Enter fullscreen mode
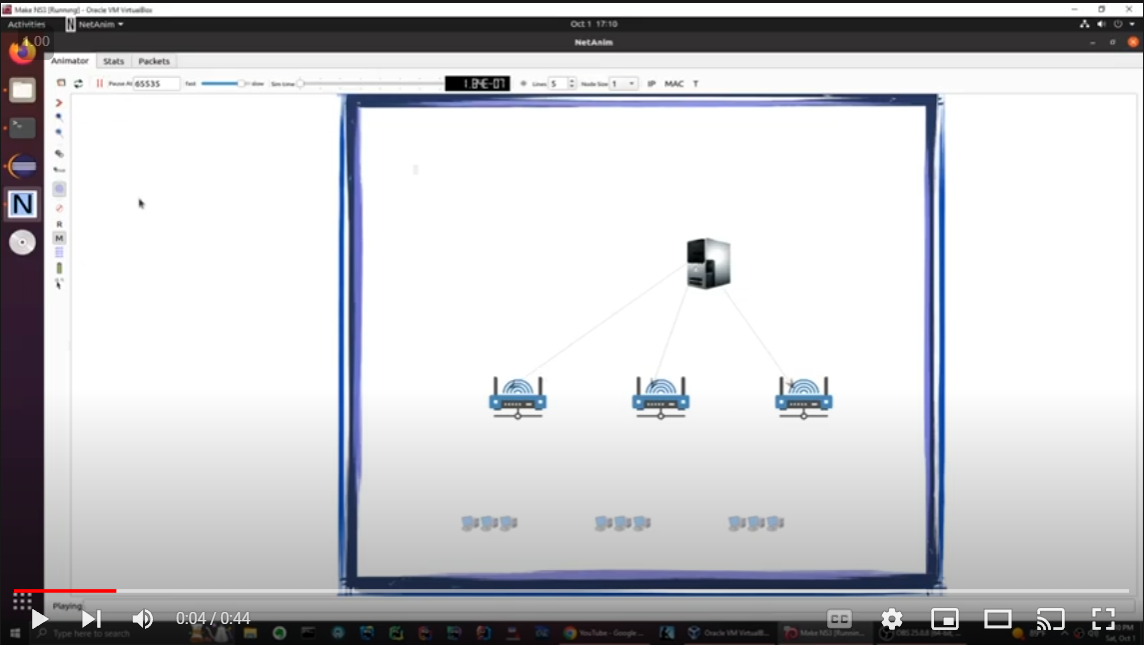Image resolution: width=1144 pixels, height=645 pixels. pyautogui.click(x=1103, y=619)
